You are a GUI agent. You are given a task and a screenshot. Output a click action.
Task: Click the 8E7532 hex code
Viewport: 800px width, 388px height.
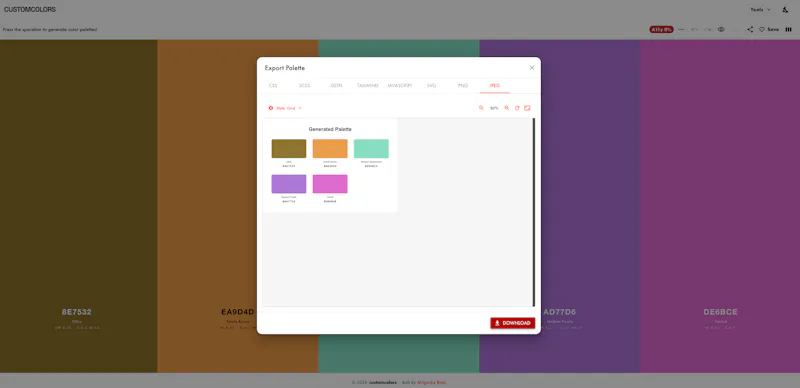(x=77, y=312)
